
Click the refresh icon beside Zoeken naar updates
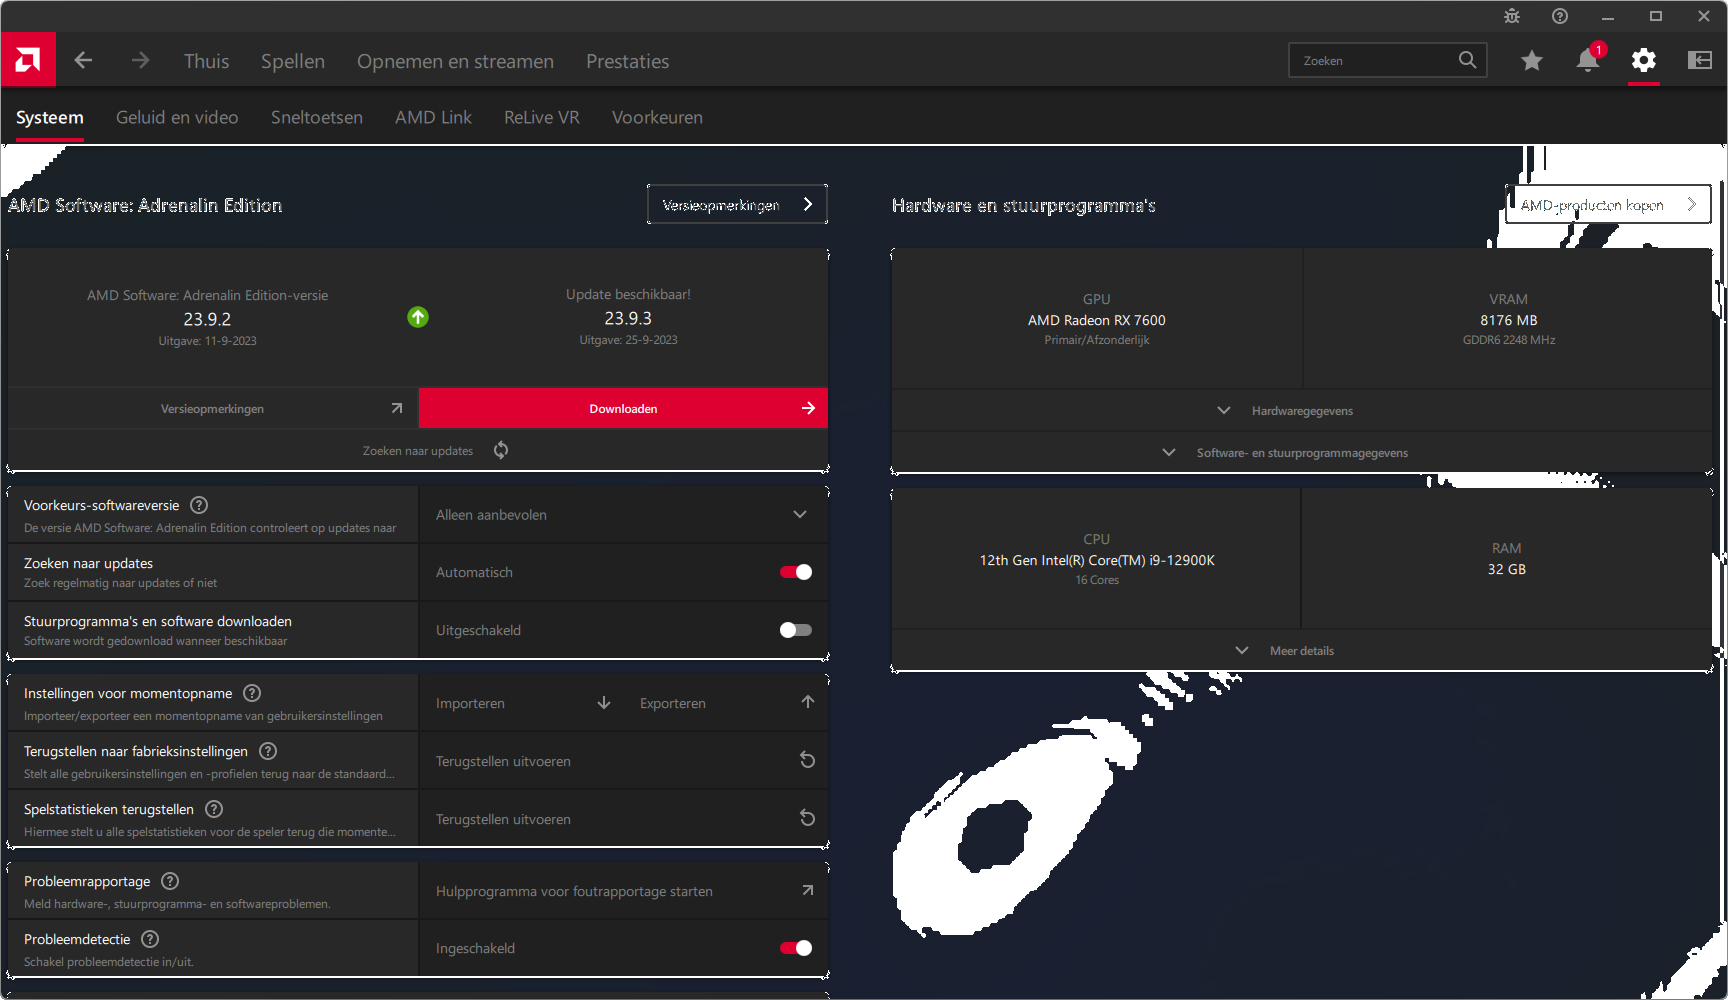point(501,450)
